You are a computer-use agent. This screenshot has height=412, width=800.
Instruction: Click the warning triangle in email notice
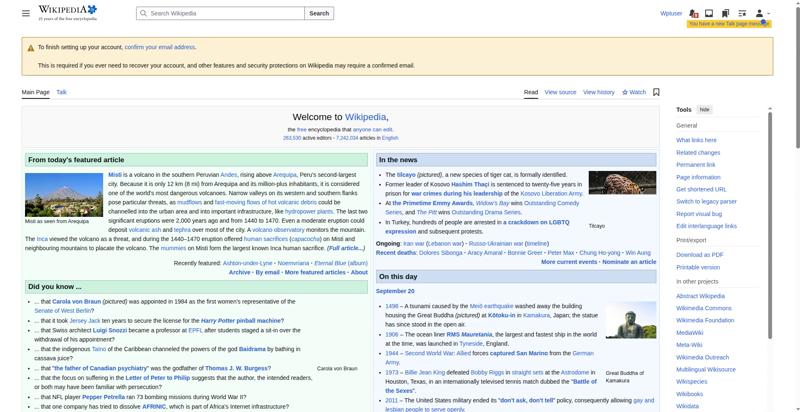tap(31, 48)
